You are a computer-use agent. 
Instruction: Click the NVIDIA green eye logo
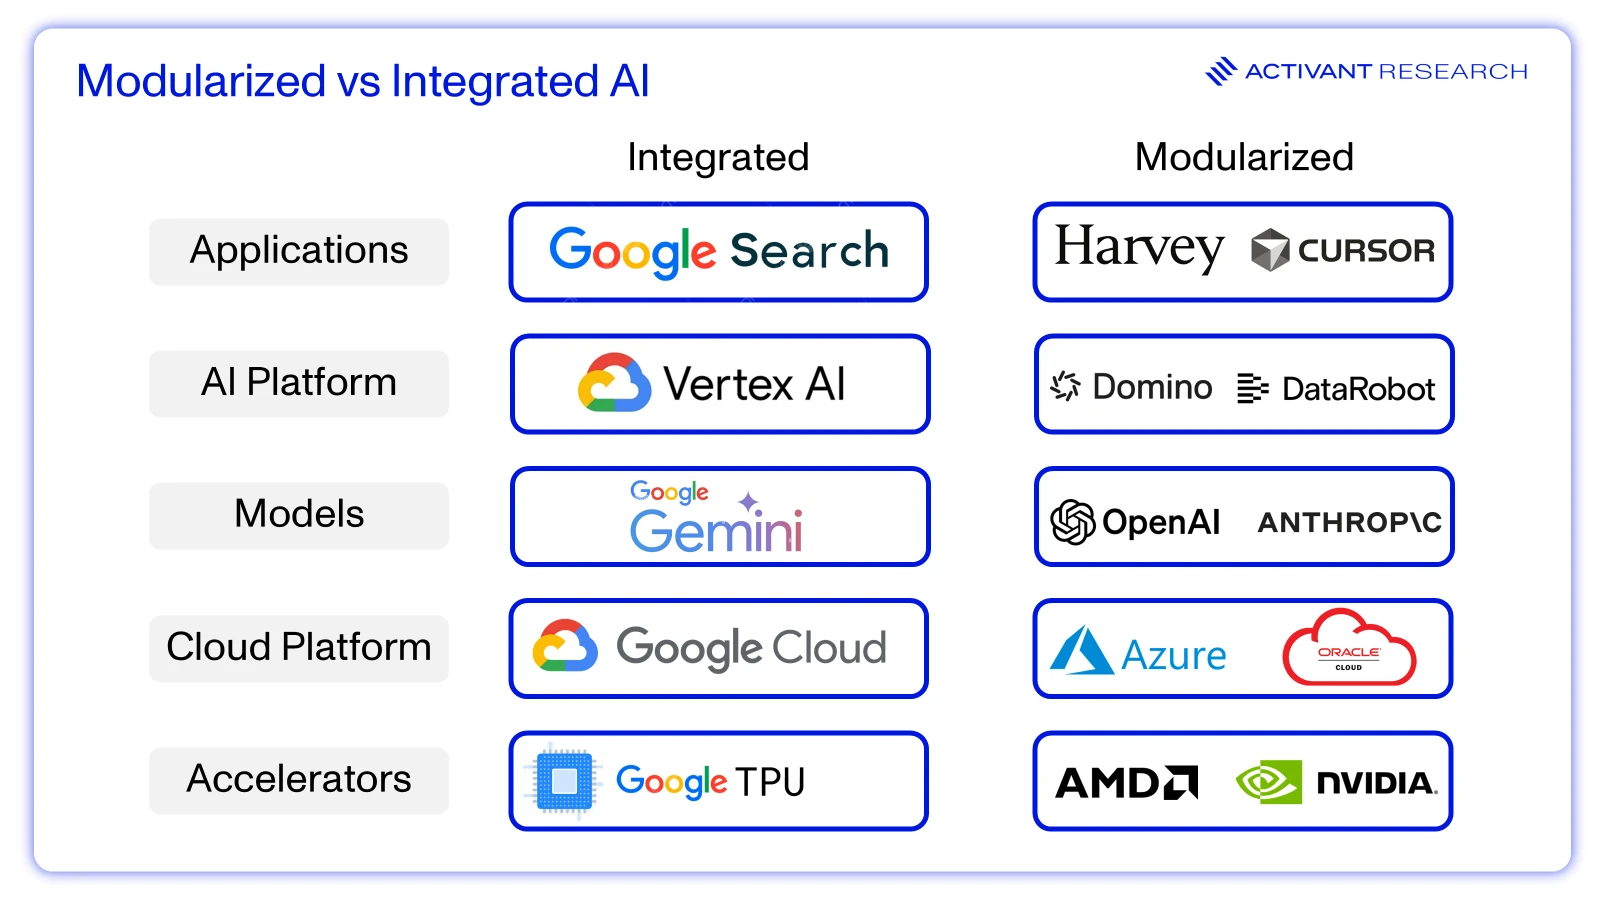(1269, 782)
